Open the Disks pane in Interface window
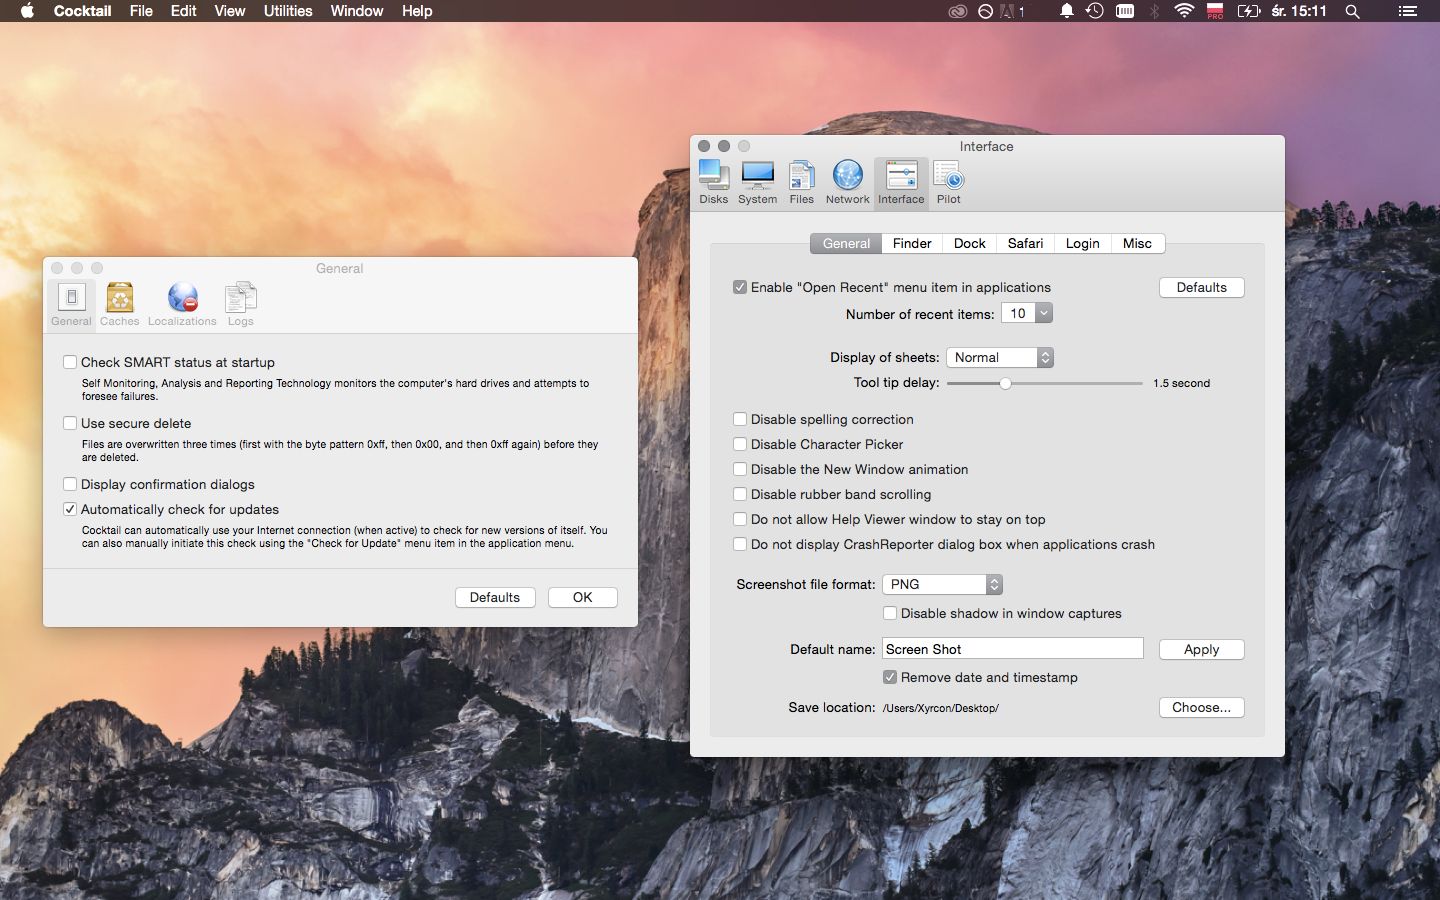The width and height of the screenshot is (1440, 900). (713, 182)
